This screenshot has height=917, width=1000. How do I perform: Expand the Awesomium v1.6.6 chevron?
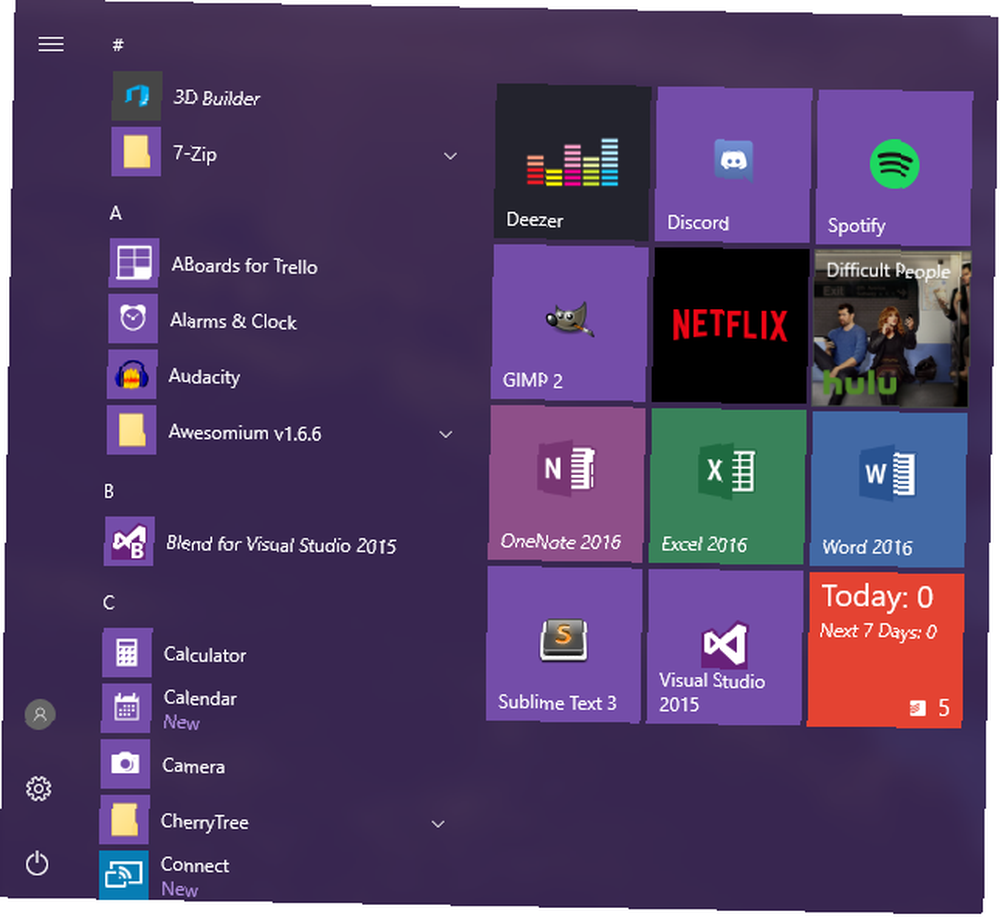[446, 435]
